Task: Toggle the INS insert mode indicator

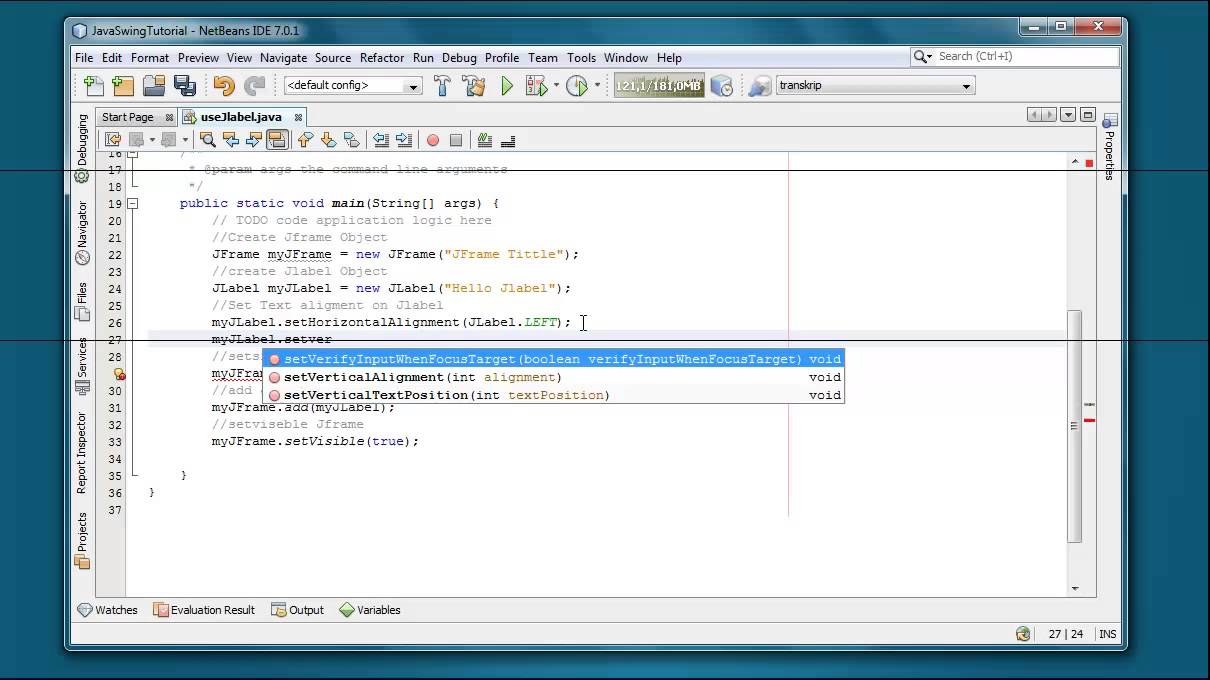Action: pos(1107,634)
